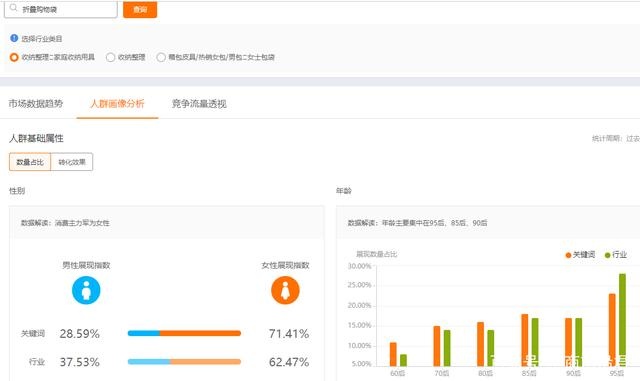
Task: Select 箱包皮具/热销女包/男包 radio option
Action: pyautogui.click(x=161, y=57)
